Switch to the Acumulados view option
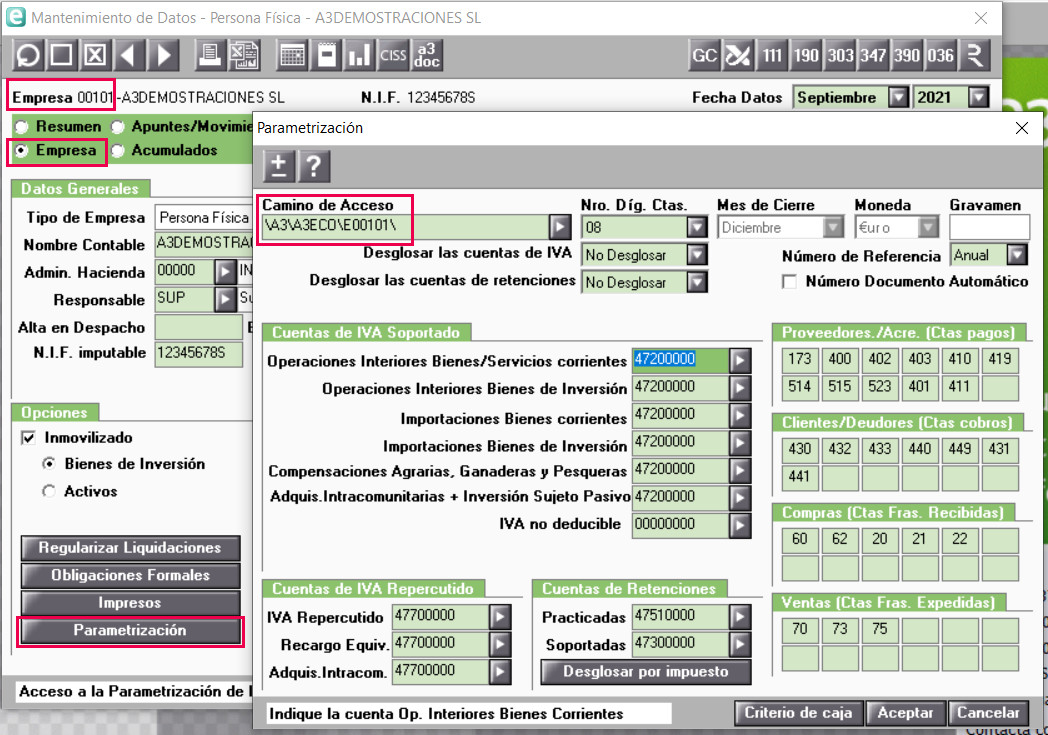1048x735 pixels. tap(117, 150)
